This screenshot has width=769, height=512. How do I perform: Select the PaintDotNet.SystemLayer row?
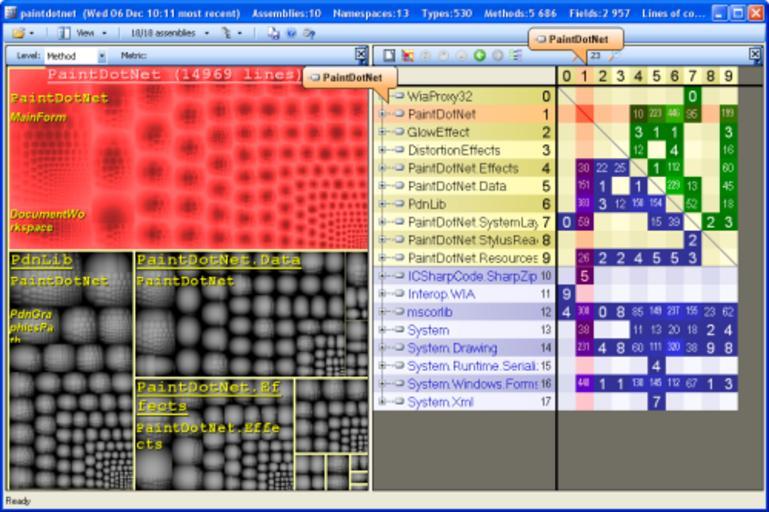[x=464, y=222]
